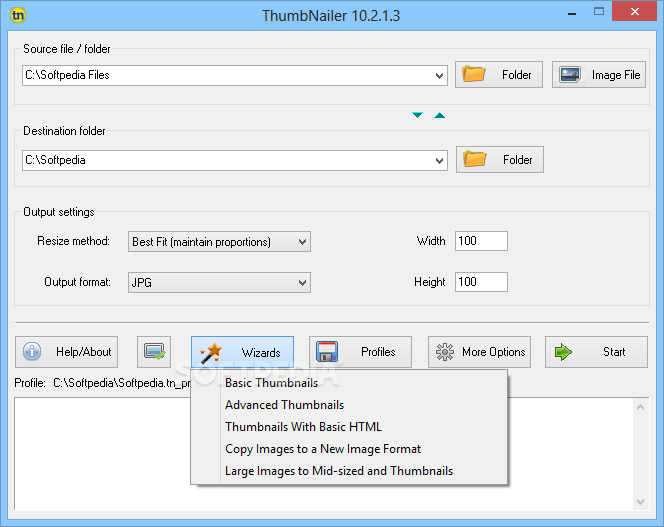Close the ThumbNailer window

coord(635,12)
